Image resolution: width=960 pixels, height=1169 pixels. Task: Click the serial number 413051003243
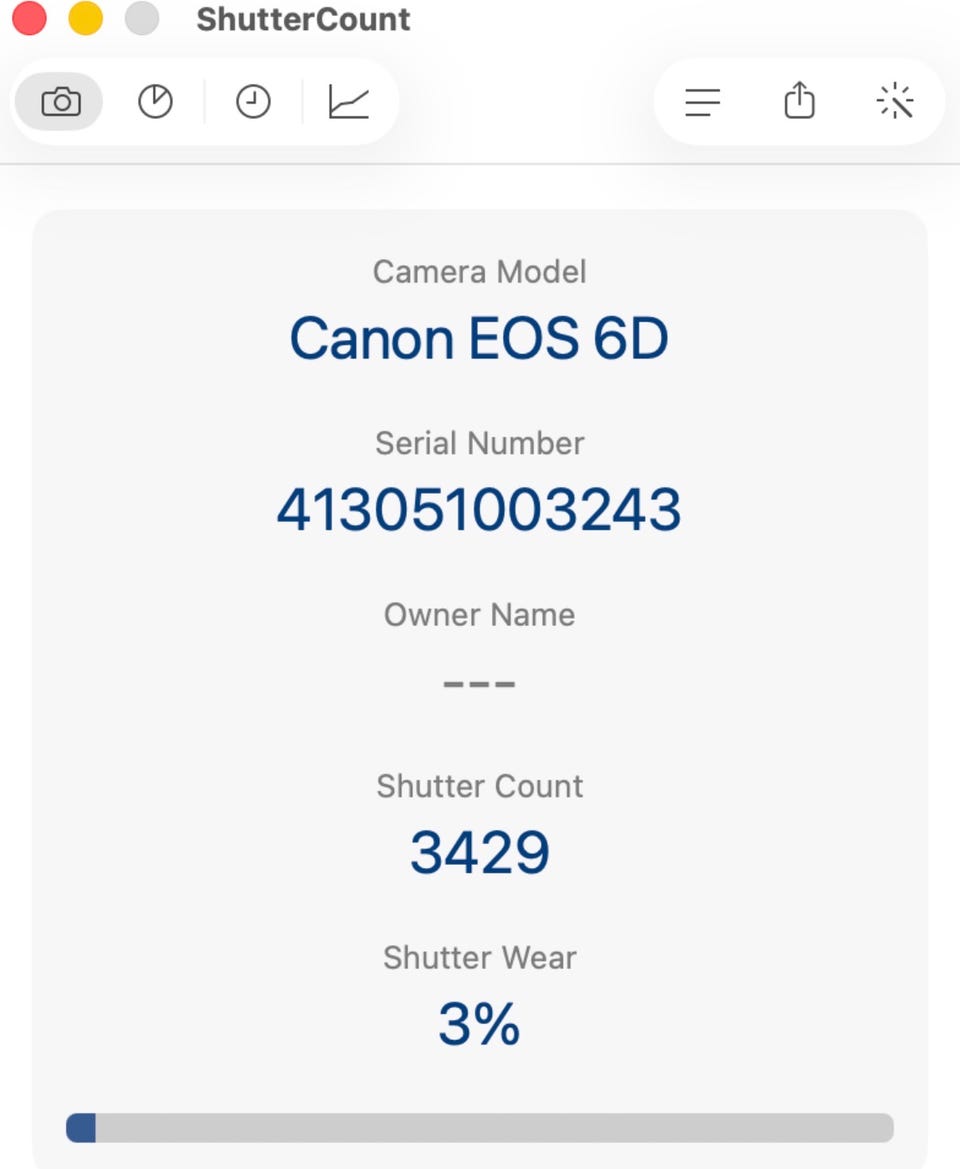pyautogui.click(x=479, y=510)
